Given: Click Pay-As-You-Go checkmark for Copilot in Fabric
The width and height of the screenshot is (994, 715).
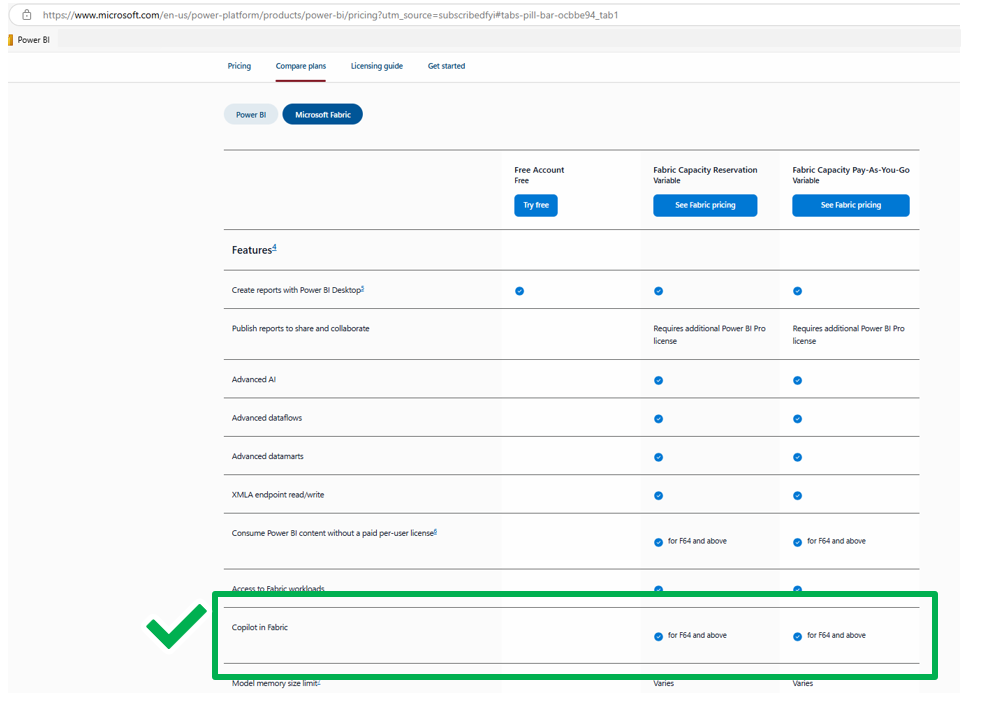Looking at the screenshot, I should point(797,637).
